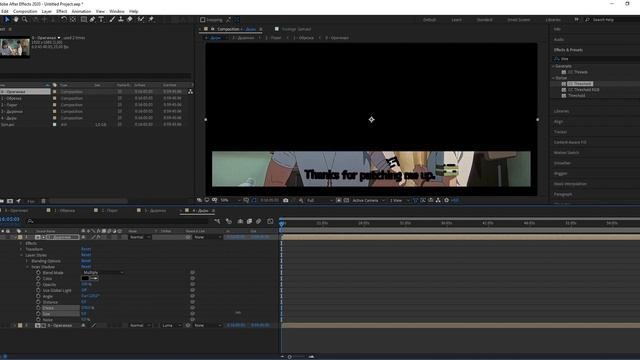The width and height of the screenshot is (640, 360).
Task: Select the Brush tool
Action: (112, 20)
